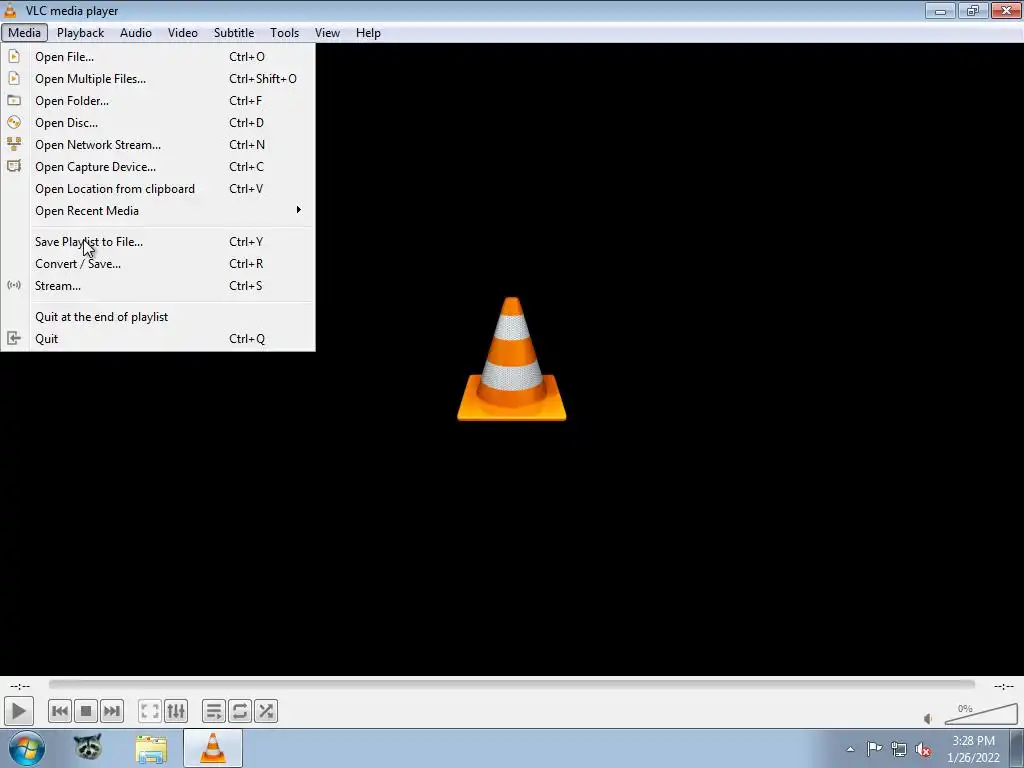Click the Open Multiple Files icon
Screen dimensions: 1024x768
click(x=14, y=78)
